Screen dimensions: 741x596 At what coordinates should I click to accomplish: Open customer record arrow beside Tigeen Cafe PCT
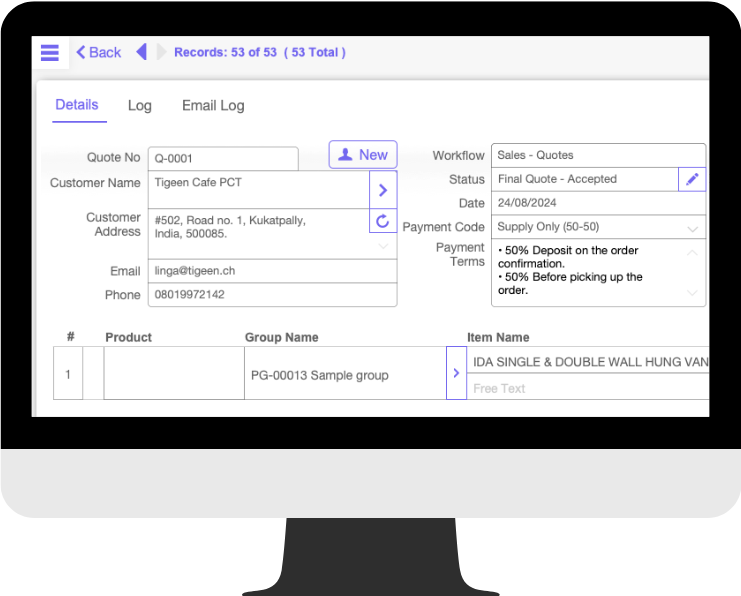(x=383, y=190)
